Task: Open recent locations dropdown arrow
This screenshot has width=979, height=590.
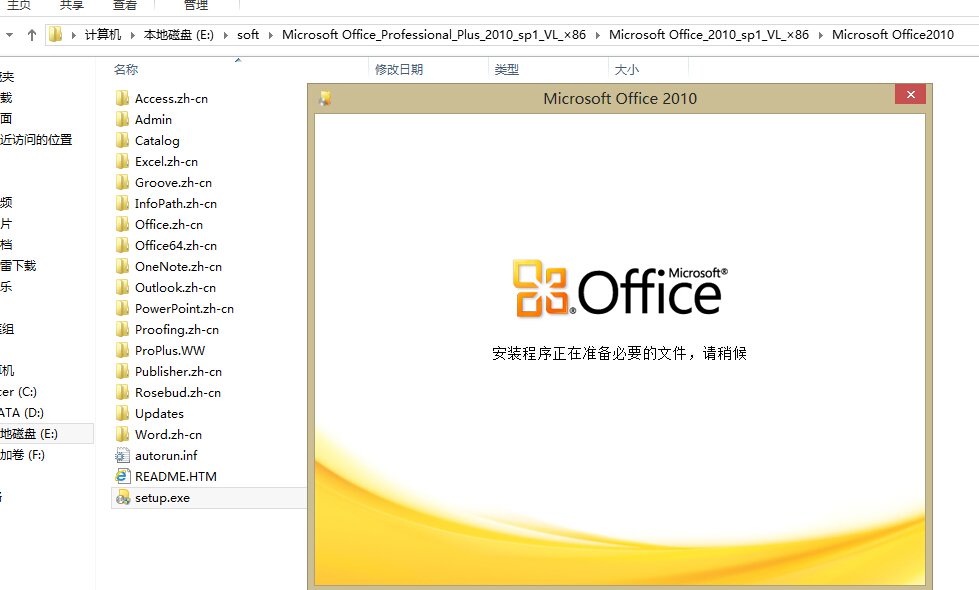Action: click(9, 35)
